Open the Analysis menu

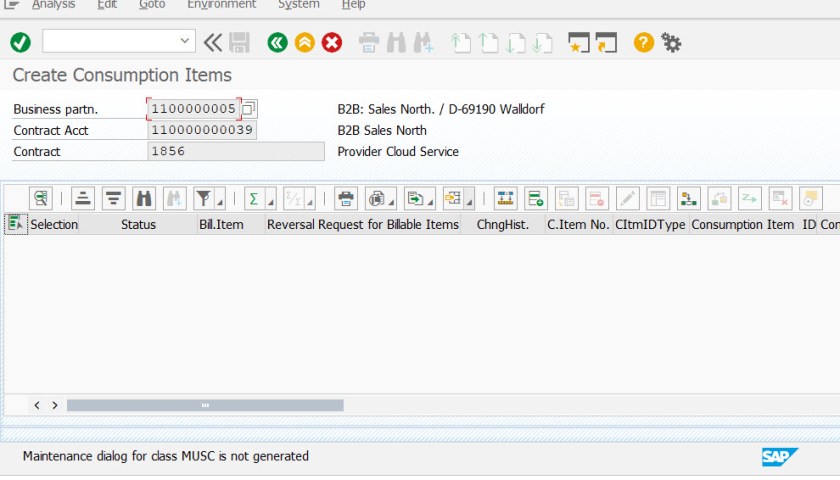tap(53, 5)
